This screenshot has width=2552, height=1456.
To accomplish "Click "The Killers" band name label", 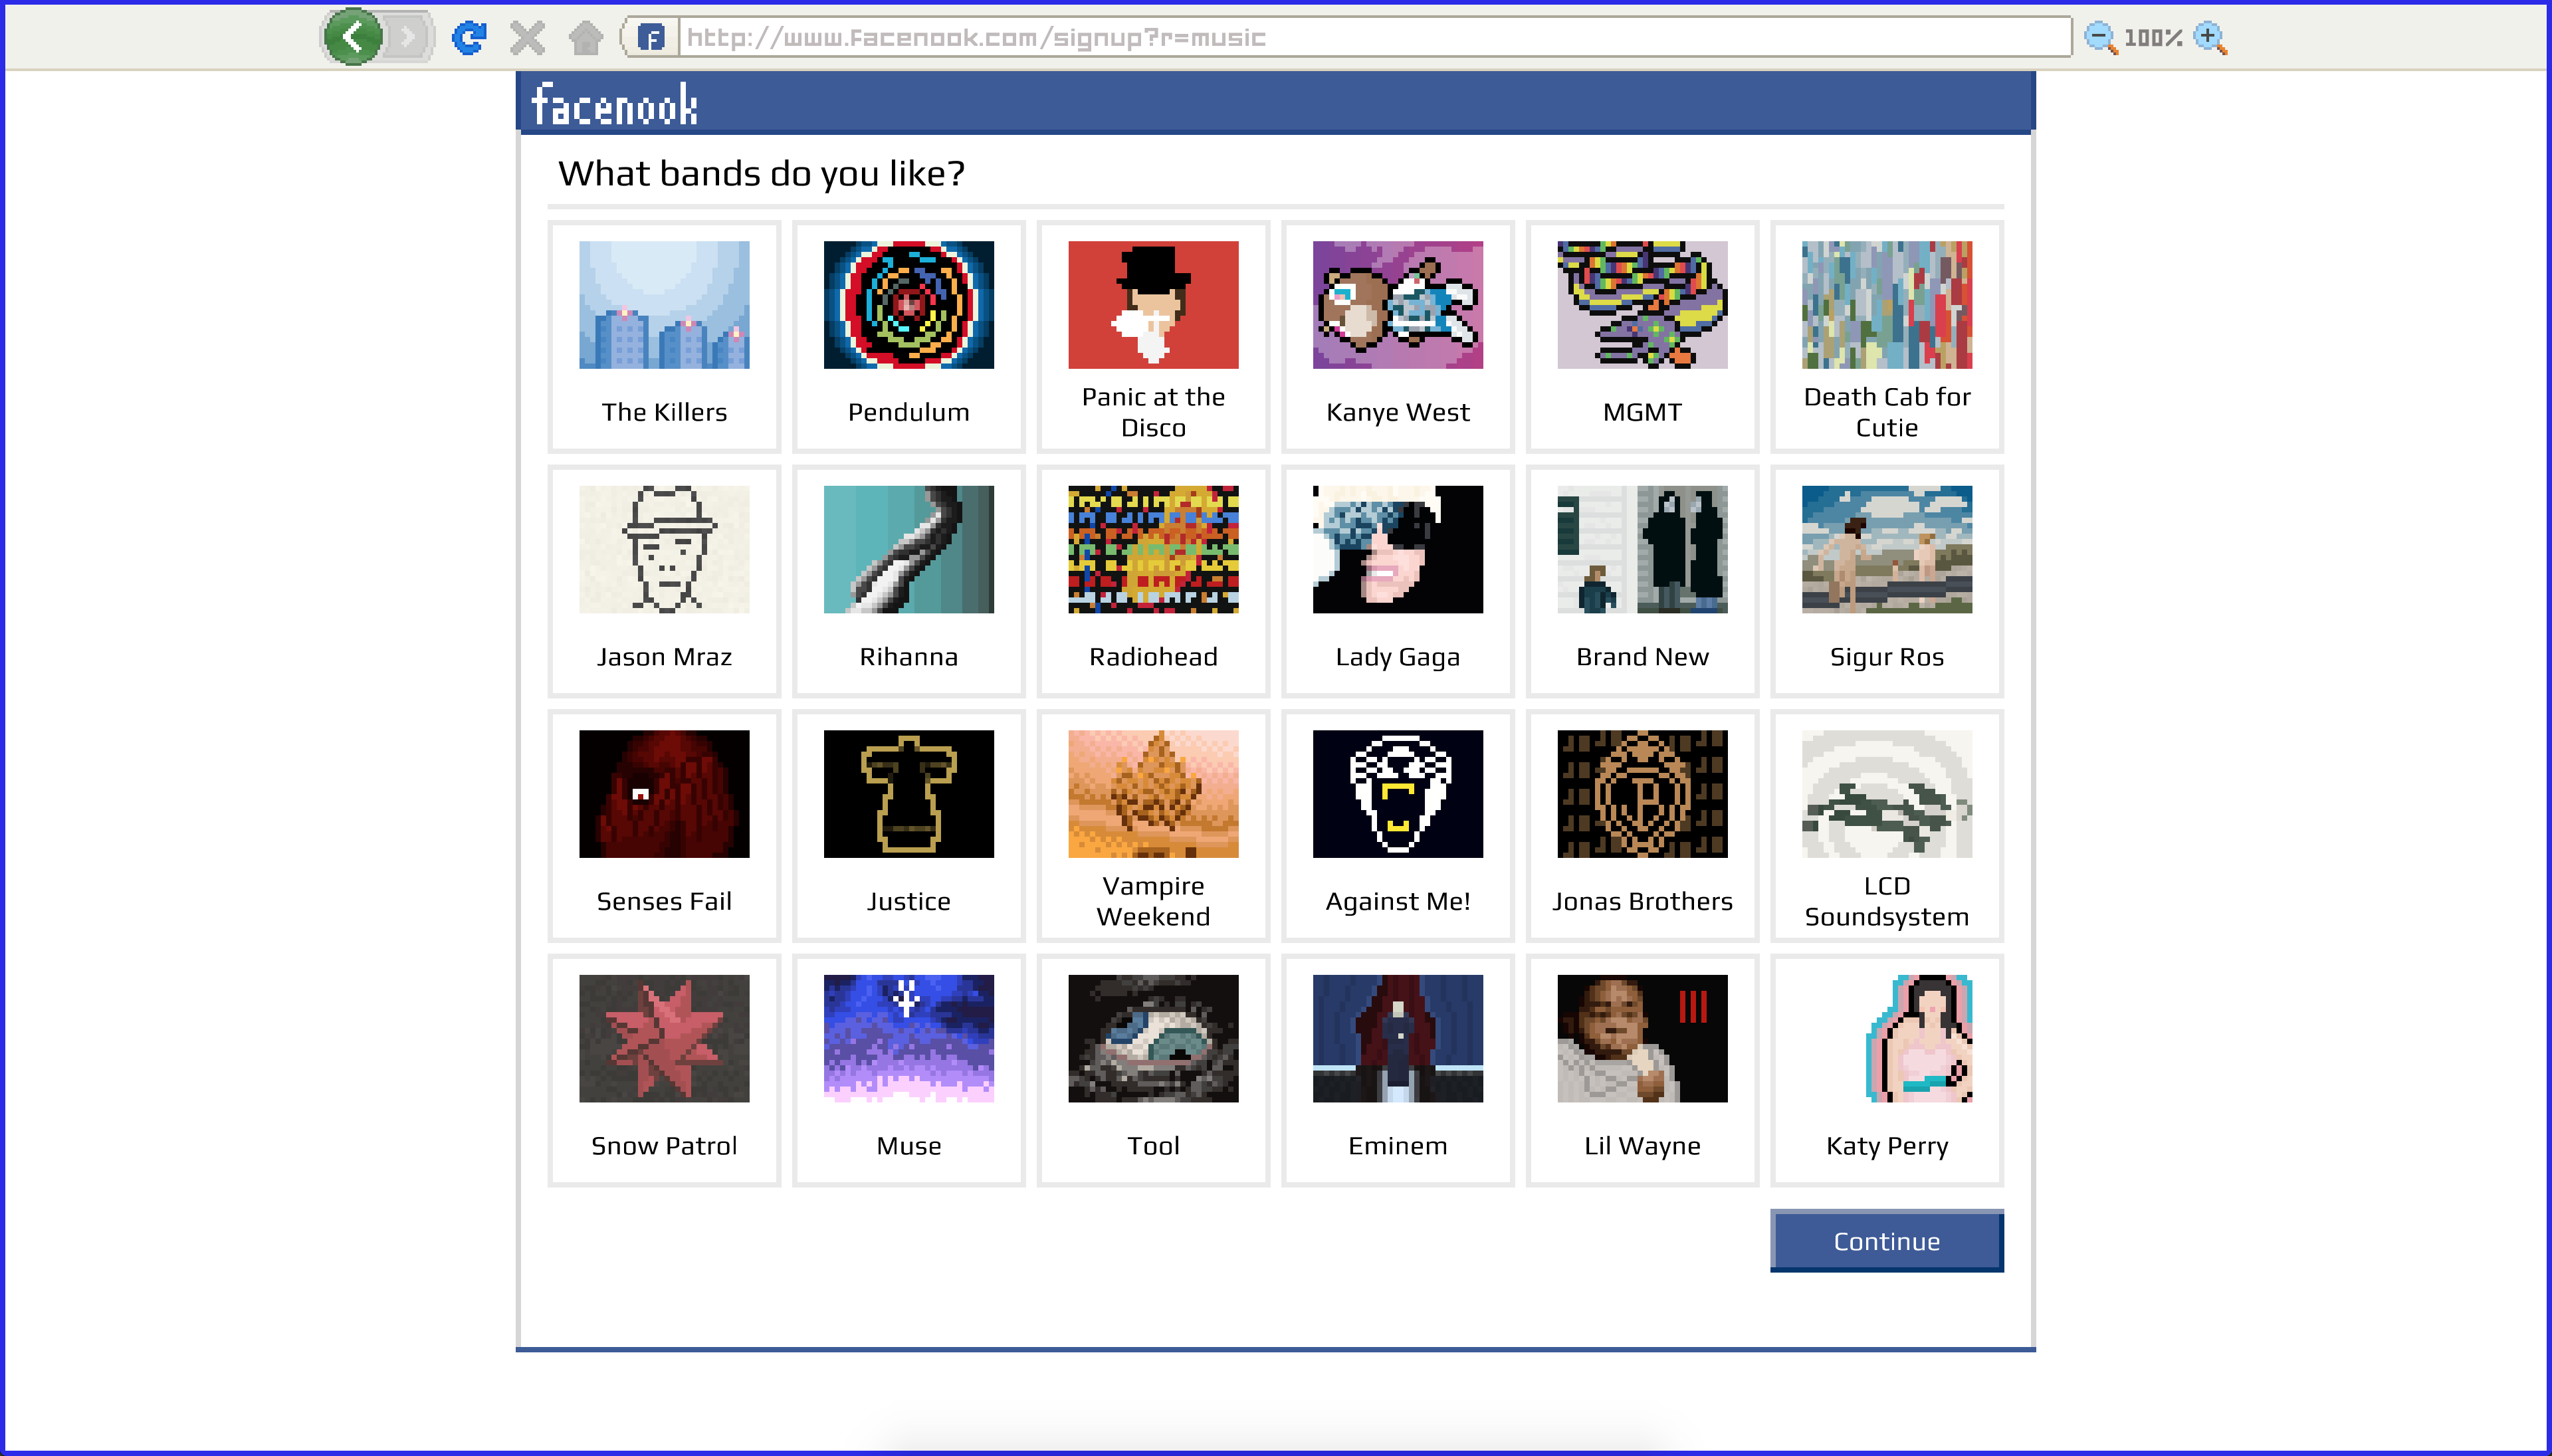I will [664, 412].
